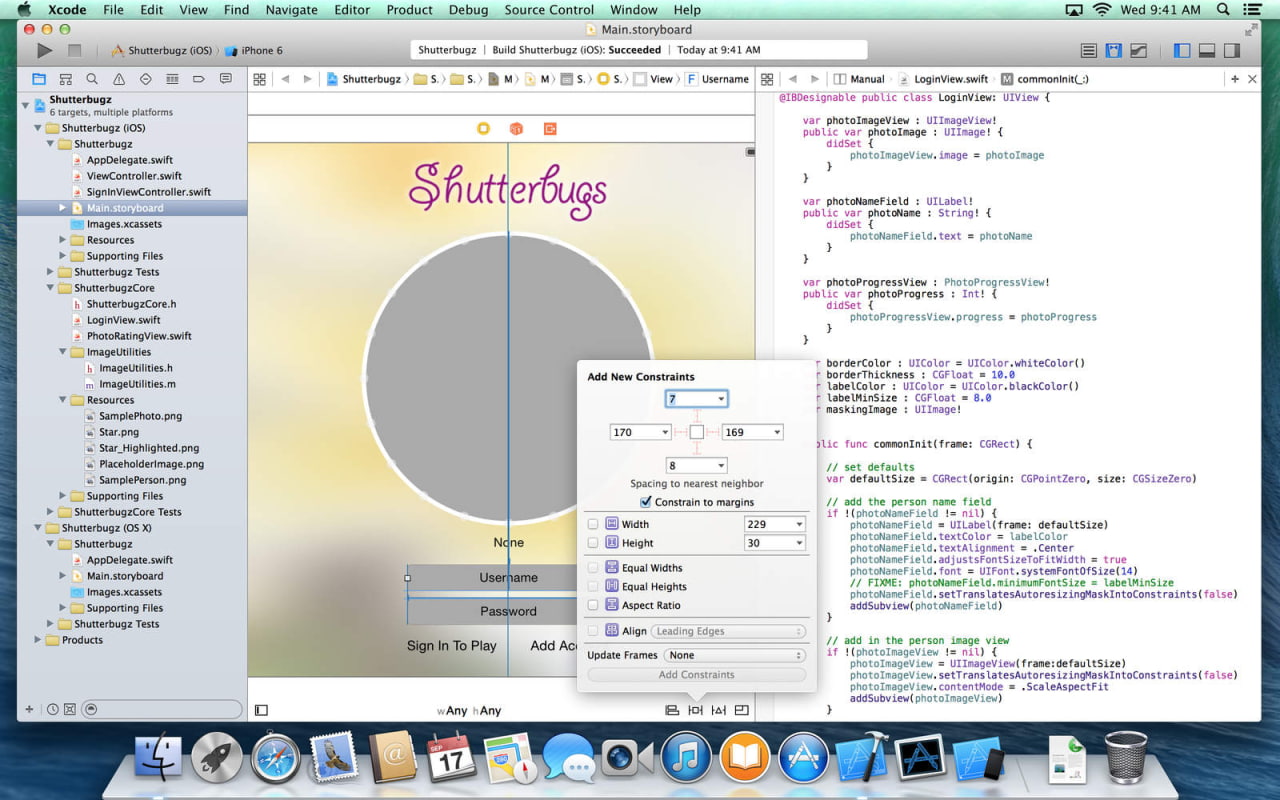This screenshot has height=800, width=1280.
Task: Open the Breakpoint navigator icon
Action: coord(199,79)
